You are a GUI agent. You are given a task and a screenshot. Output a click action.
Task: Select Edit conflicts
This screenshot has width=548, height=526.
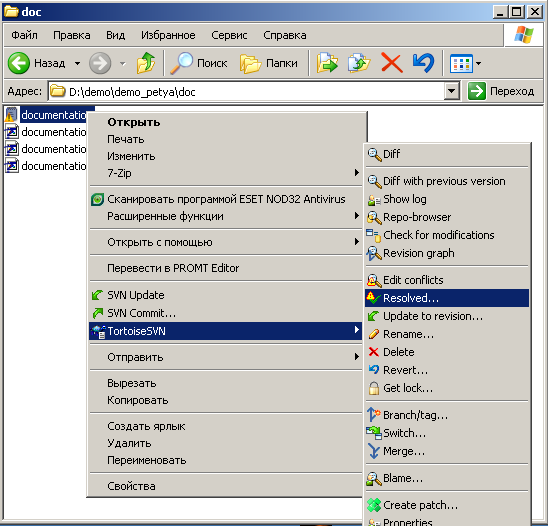pyautogui.click(x=447, y=280)
